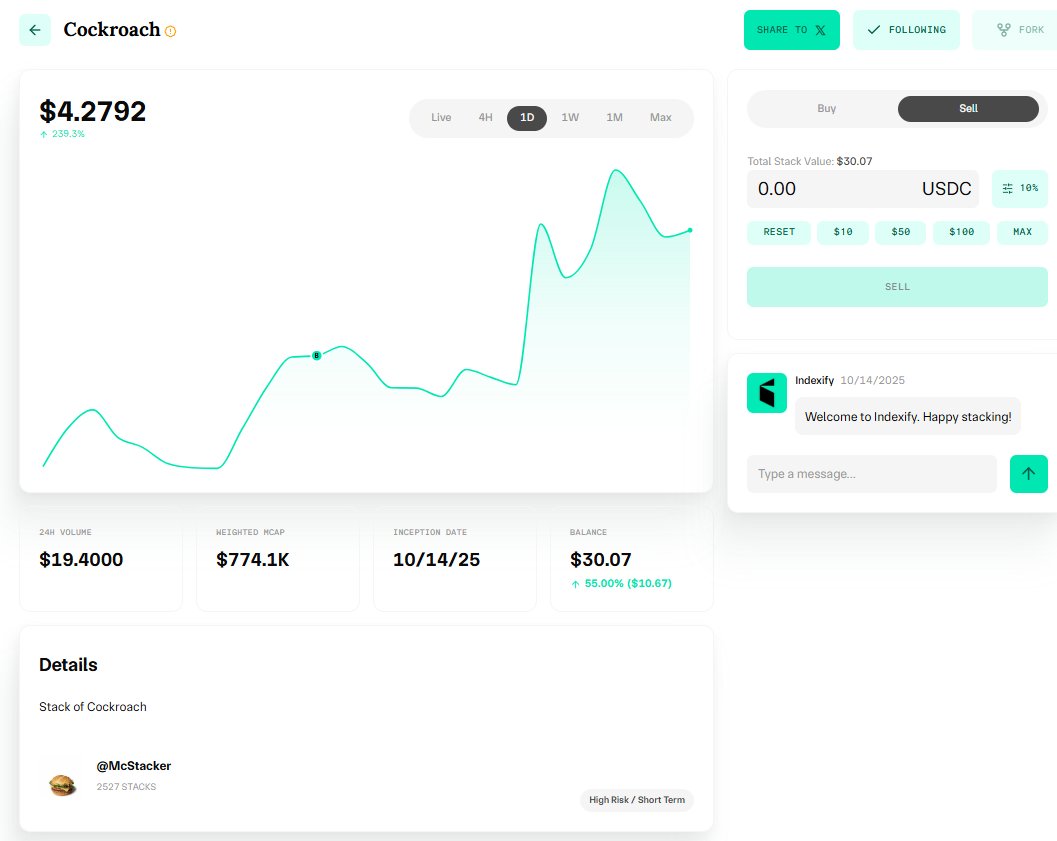Image resolution: width=1057 pixels, height=841 pixels.
Task: Open the @McStacker profile link
Action: pos(133,766)
